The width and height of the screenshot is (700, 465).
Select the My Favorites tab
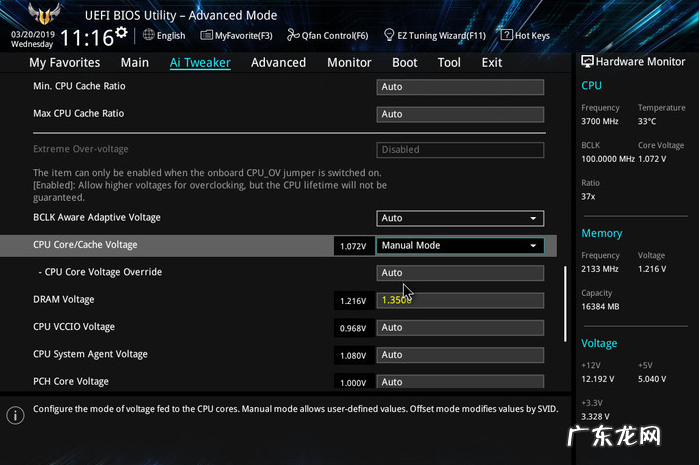pyautogui.click(x=64, y=62)
